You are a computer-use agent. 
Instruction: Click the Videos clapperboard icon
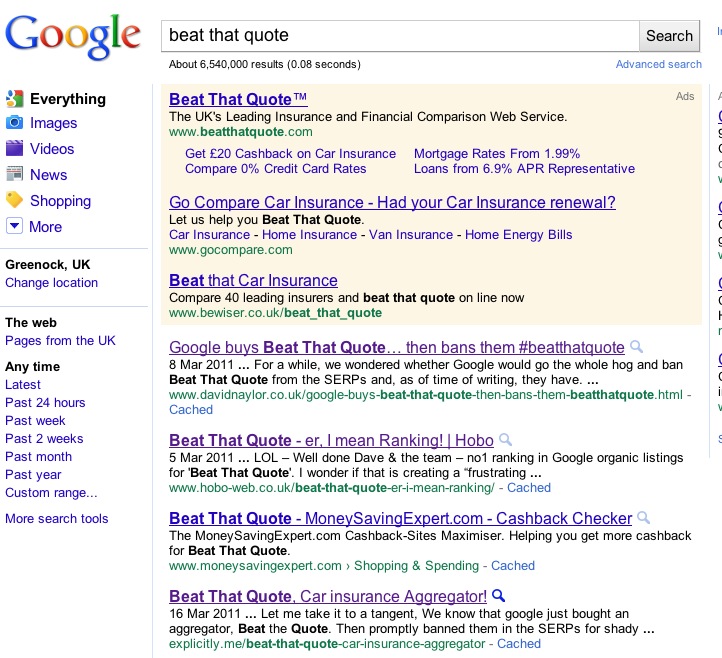pyautogui.click(x=14, y=148)
